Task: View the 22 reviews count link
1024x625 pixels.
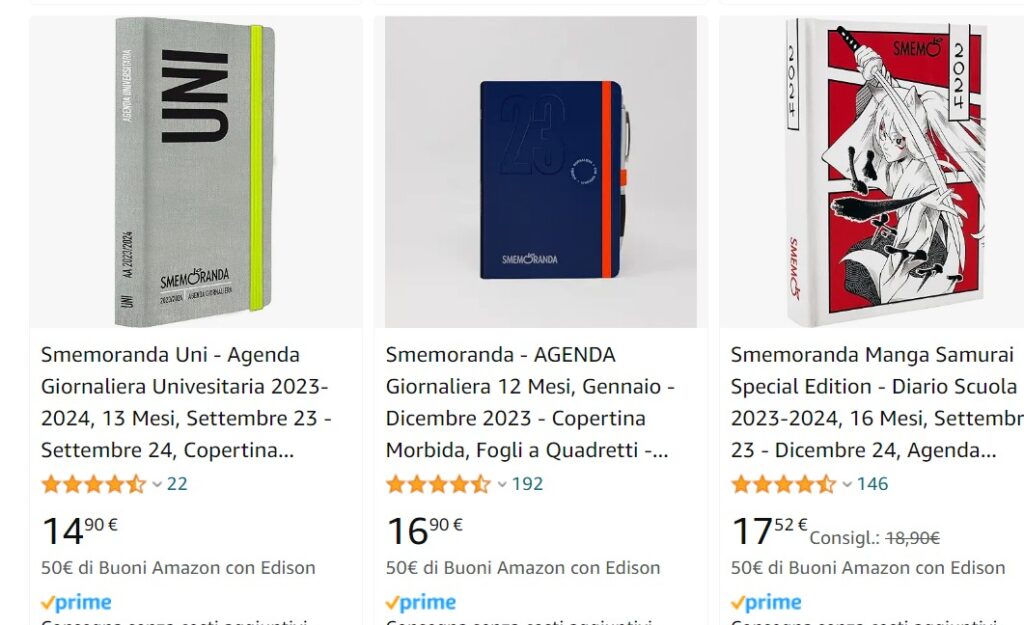Action: [x=177, y=484]
